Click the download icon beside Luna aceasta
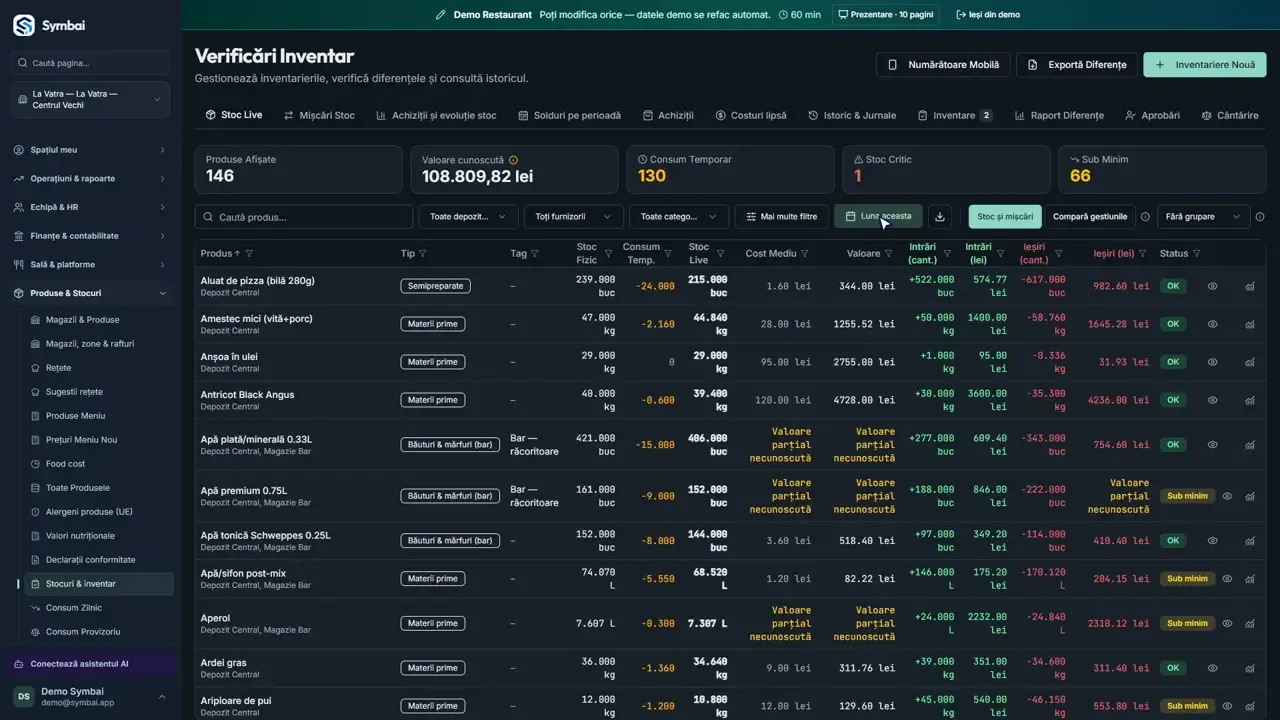The image size is (1280, 720). tap(940, 216)
